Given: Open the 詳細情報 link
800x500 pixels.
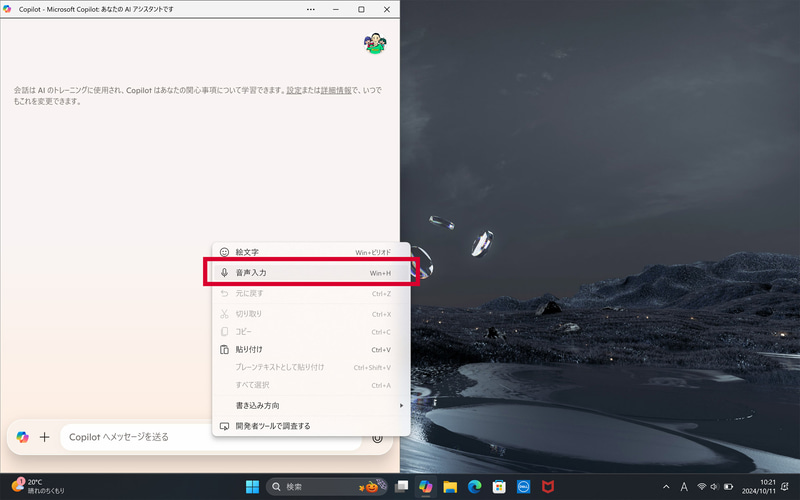Looking at the screenshot, I should (336, 90).
